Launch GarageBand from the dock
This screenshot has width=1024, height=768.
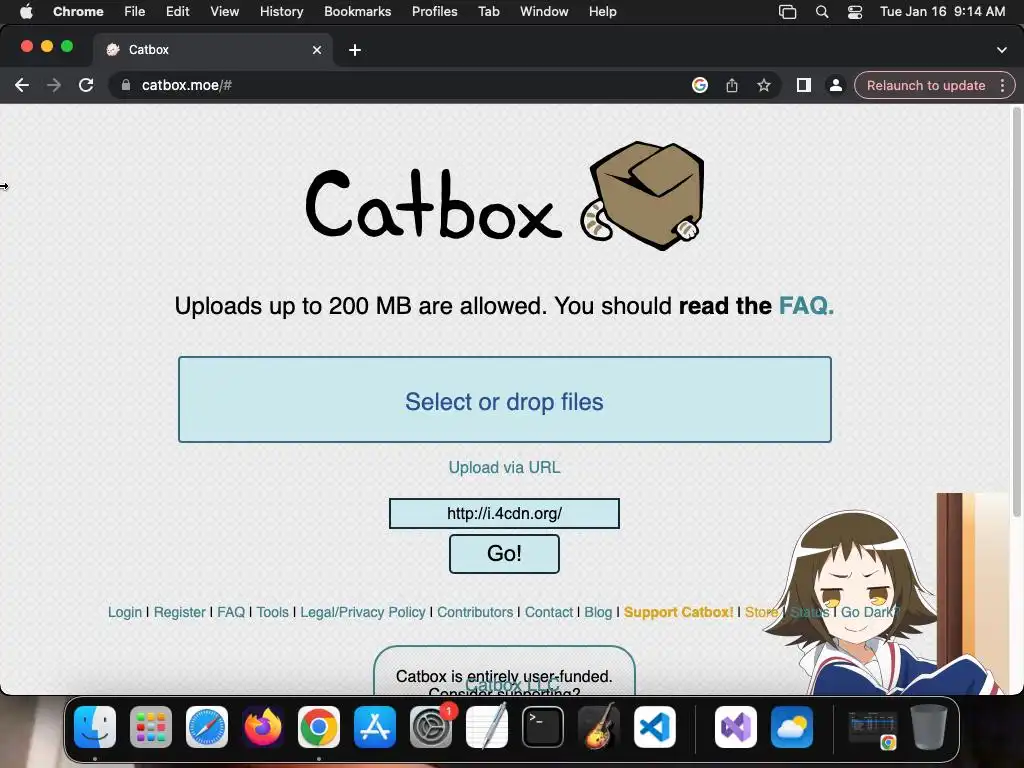[599, 727]
